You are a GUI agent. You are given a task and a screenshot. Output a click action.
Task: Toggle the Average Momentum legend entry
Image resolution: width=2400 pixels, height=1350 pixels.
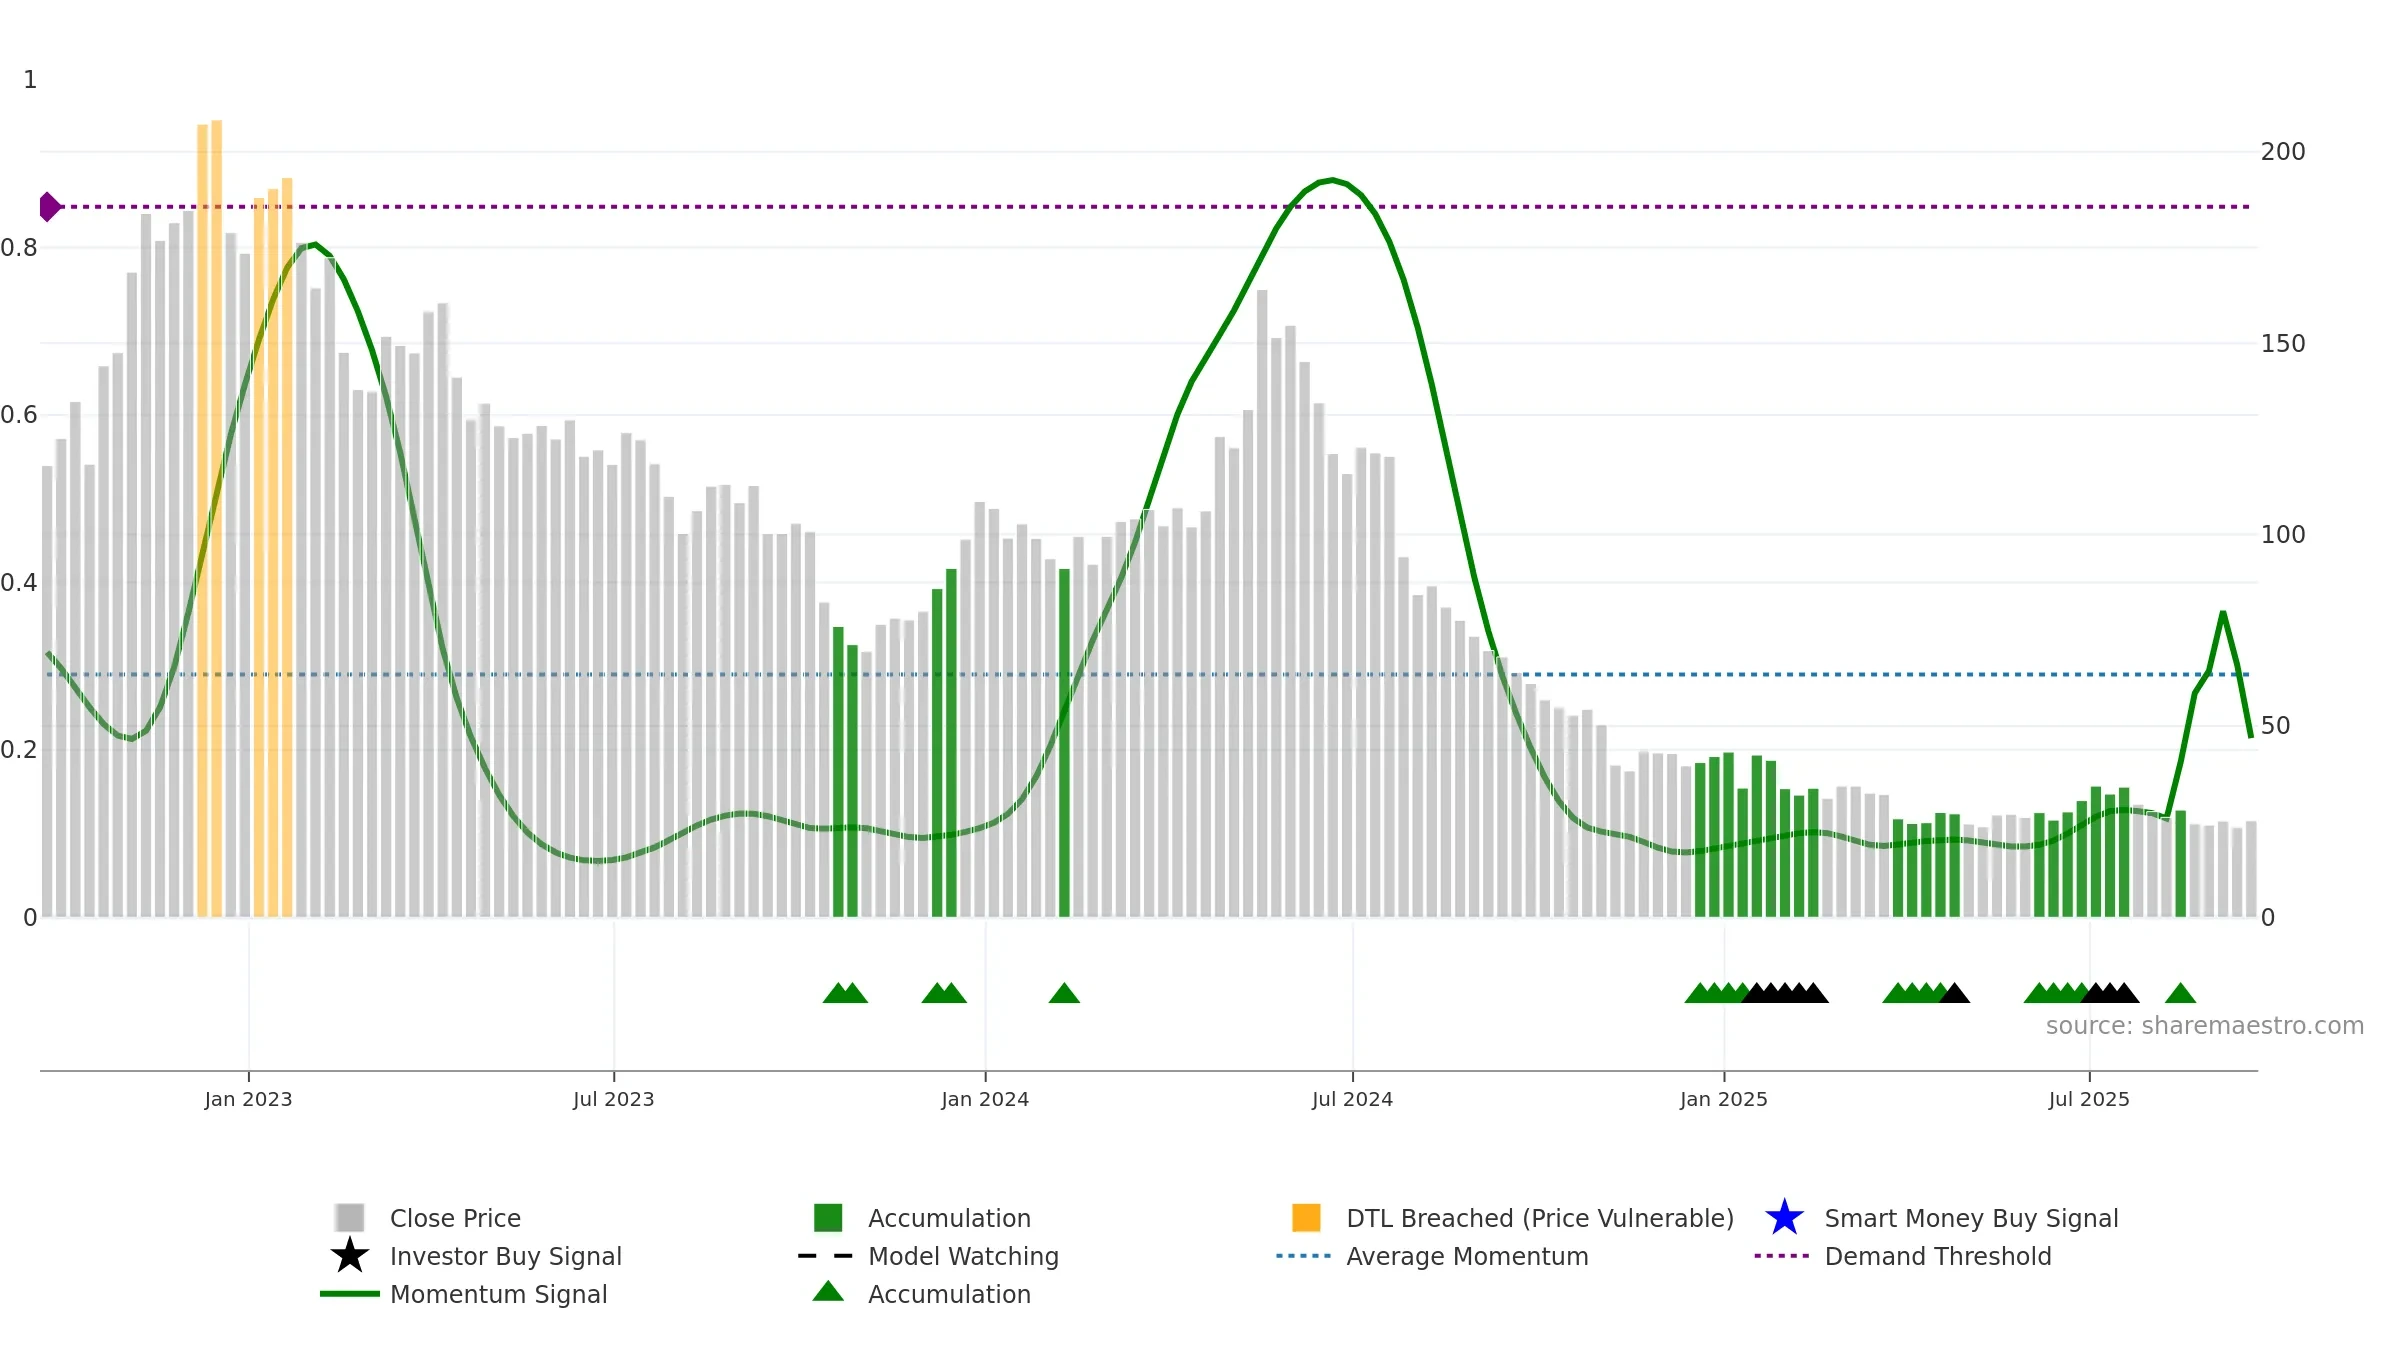pyautogui.click(x=1432, y=1256)
